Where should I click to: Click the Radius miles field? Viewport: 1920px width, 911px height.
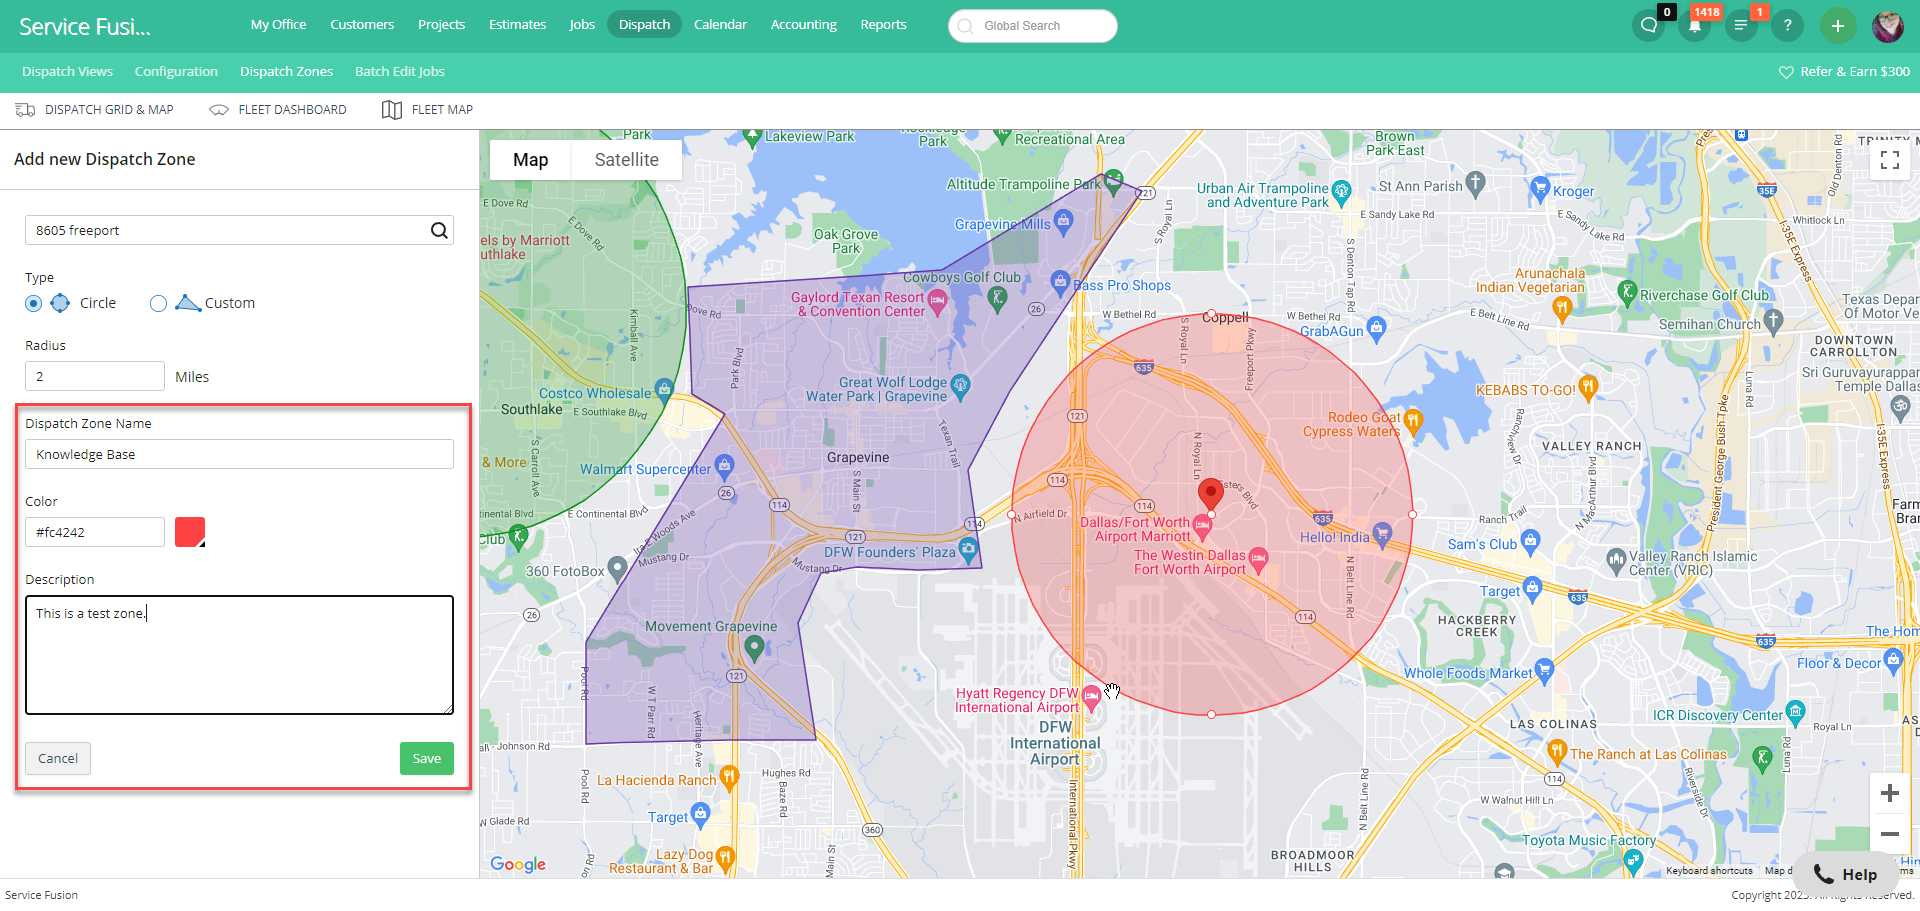95,376
